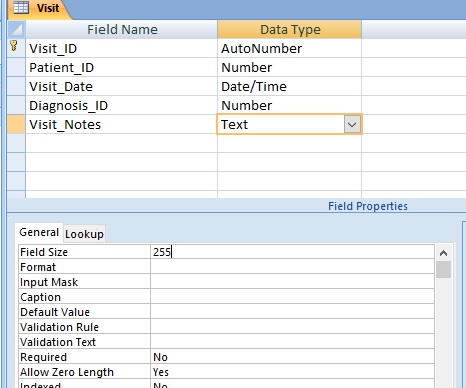Viewport: 466px width, 388px height.
Task: Select the Patient_ID field name cell
Action: (x=122, y=68)
